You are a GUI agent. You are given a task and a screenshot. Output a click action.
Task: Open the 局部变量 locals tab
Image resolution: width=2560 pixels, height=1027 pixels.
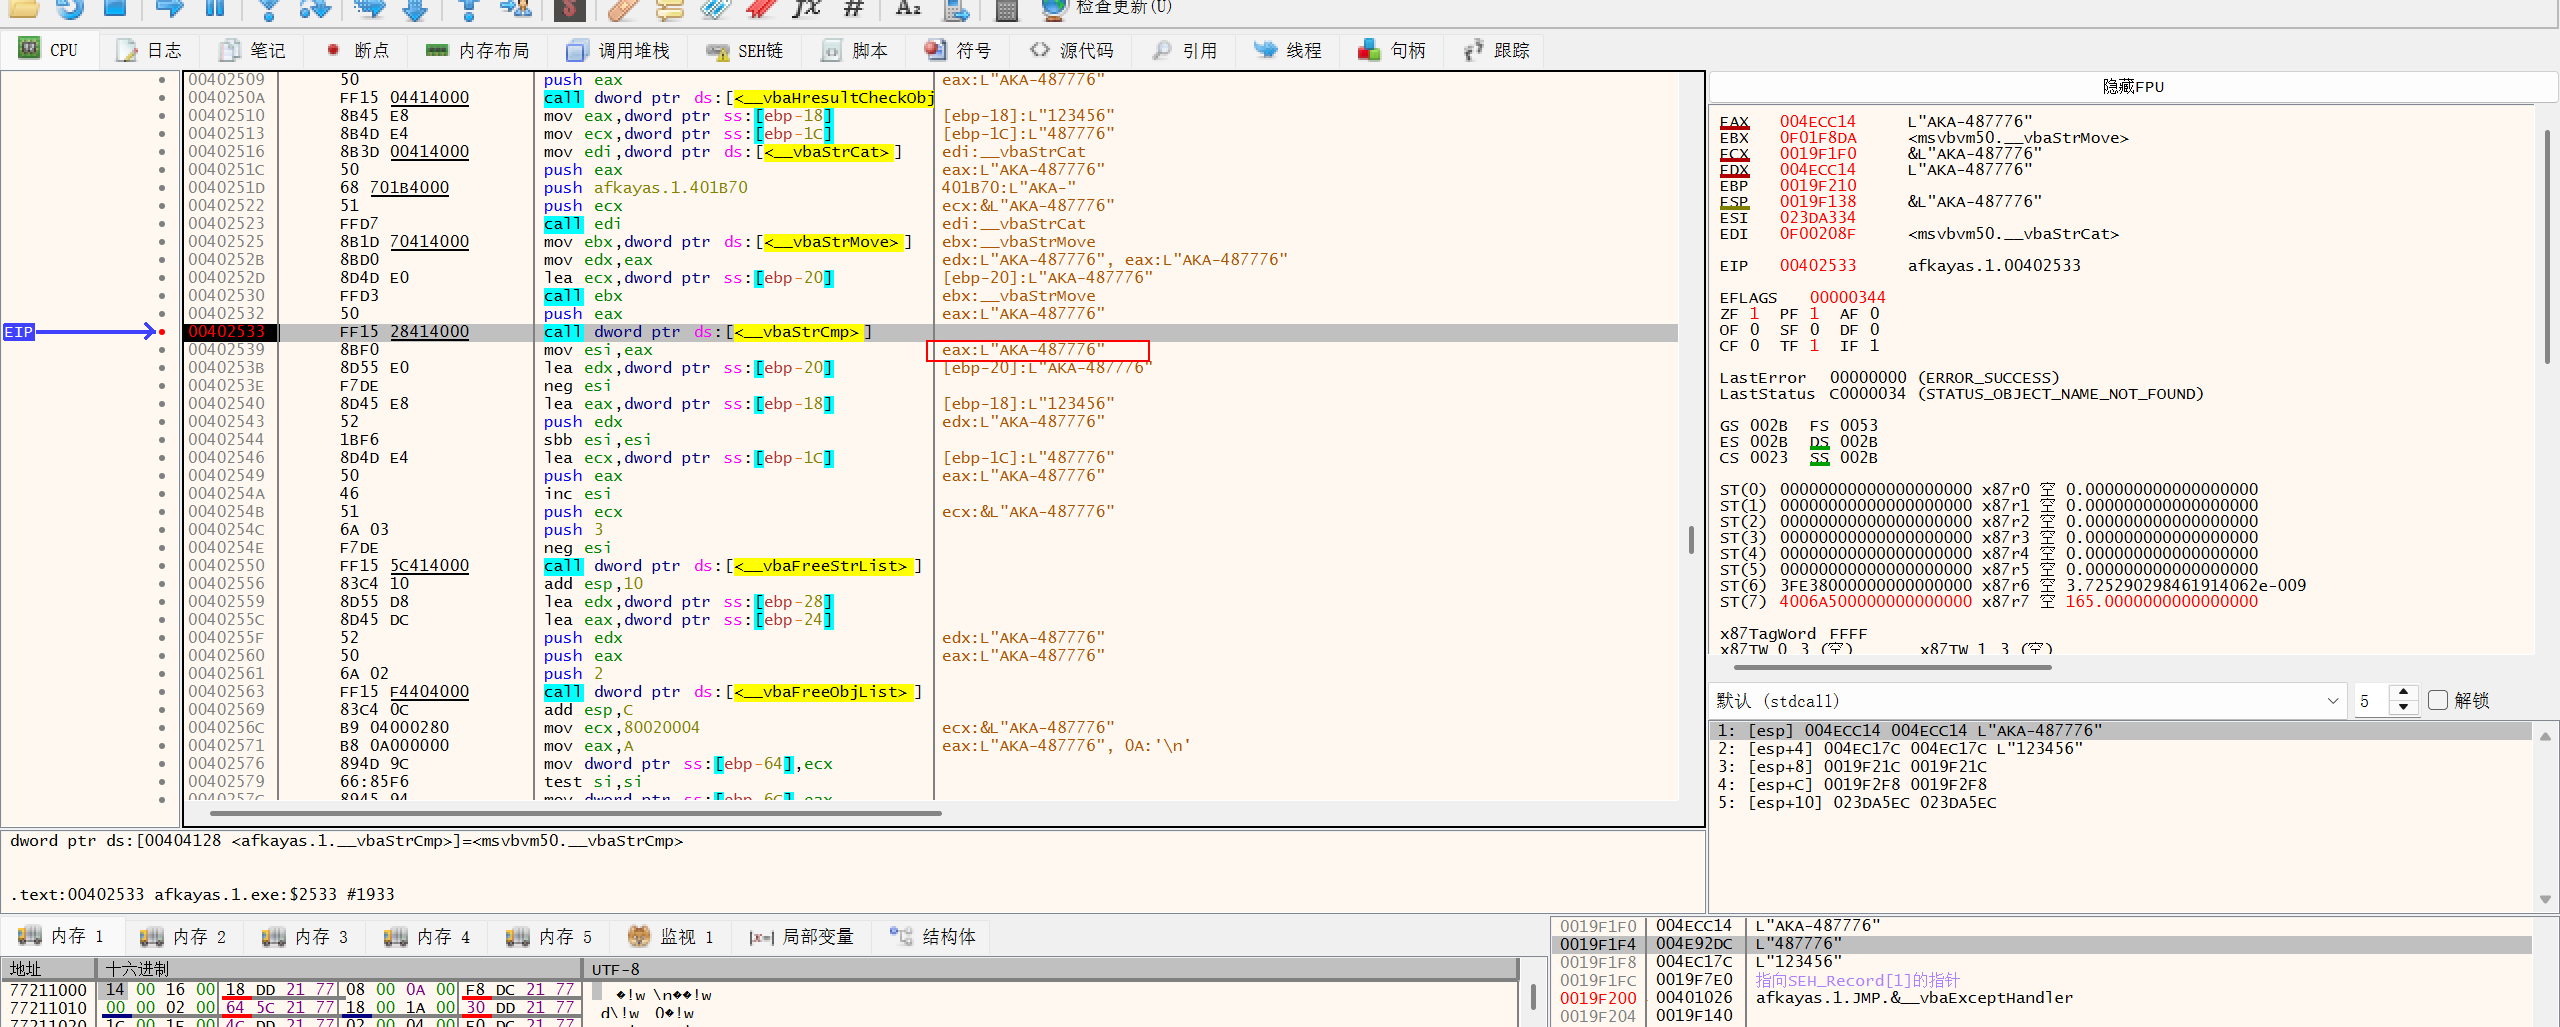[802, 936]
